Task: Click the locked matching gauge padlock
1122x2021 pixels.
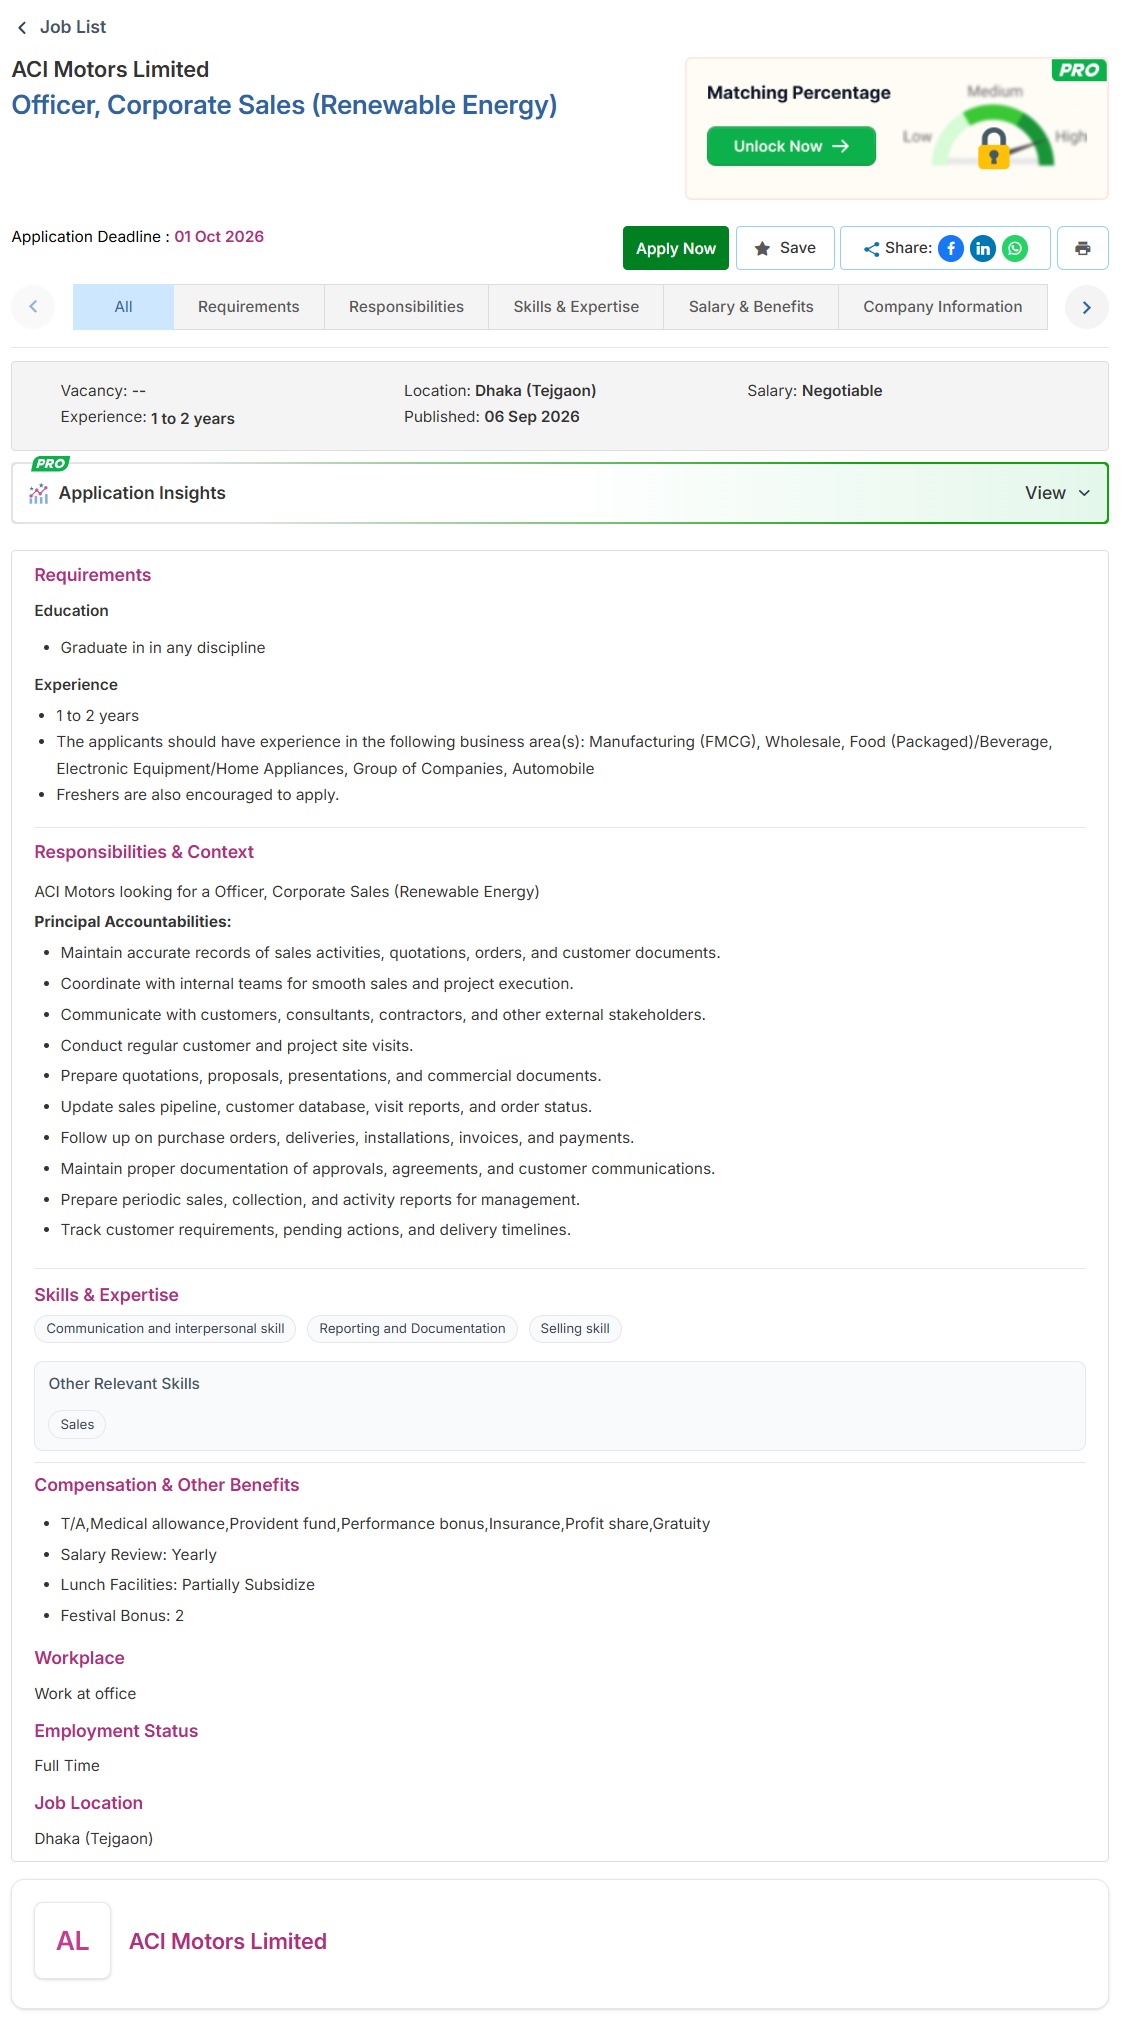Action: pyautogui.click(x=993, y=147)
